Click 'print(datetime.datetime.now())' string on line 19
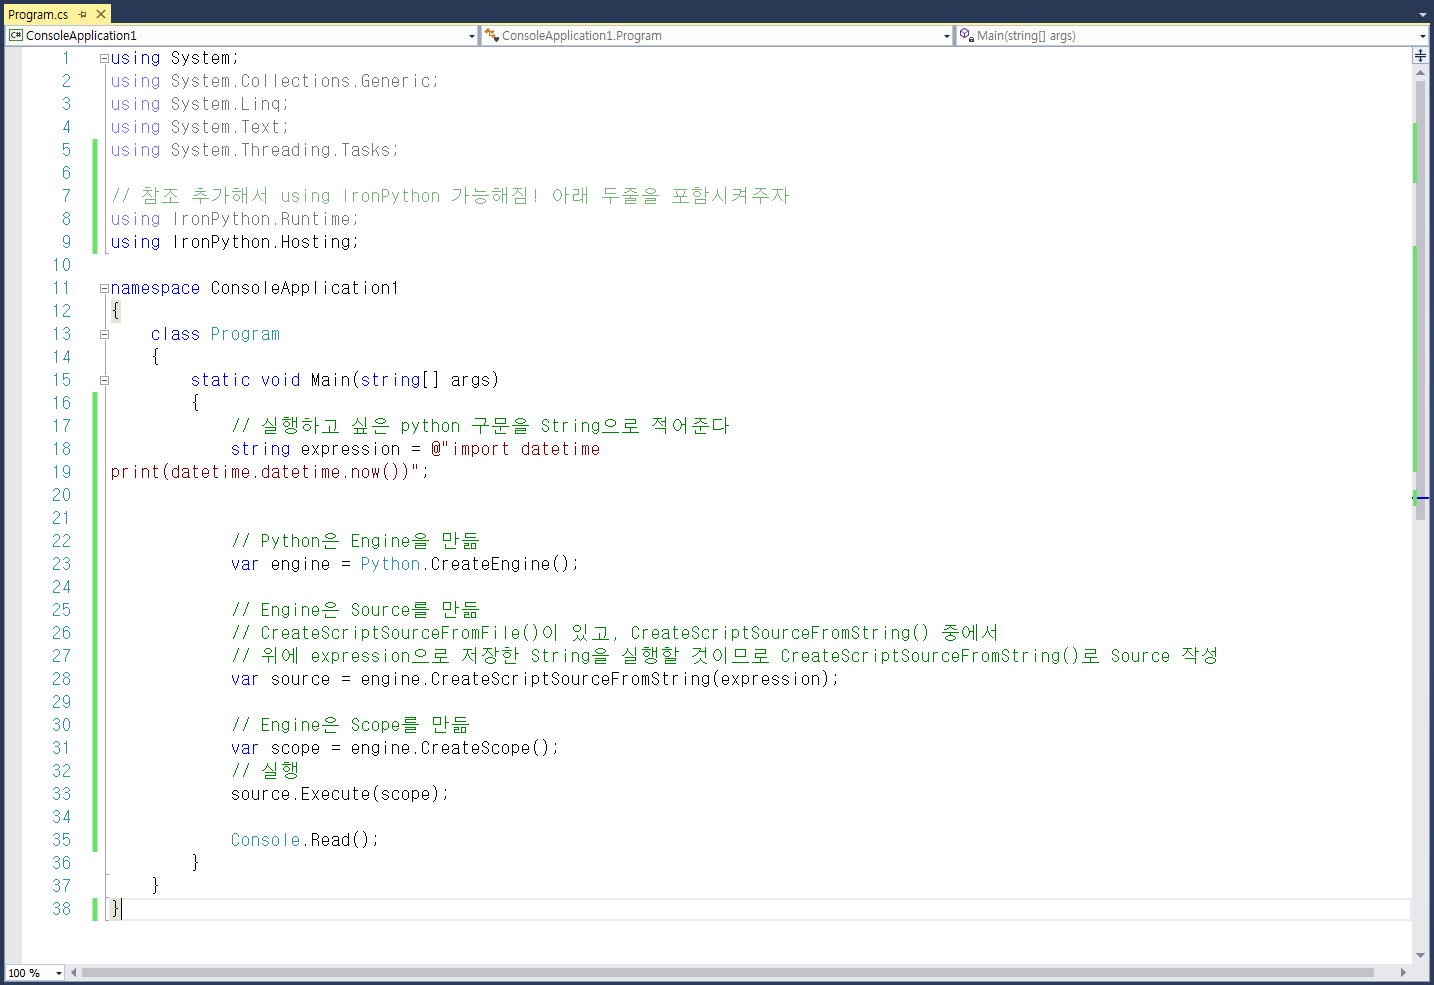Screen dimensions: 1434x985 [x=260, y=472]
